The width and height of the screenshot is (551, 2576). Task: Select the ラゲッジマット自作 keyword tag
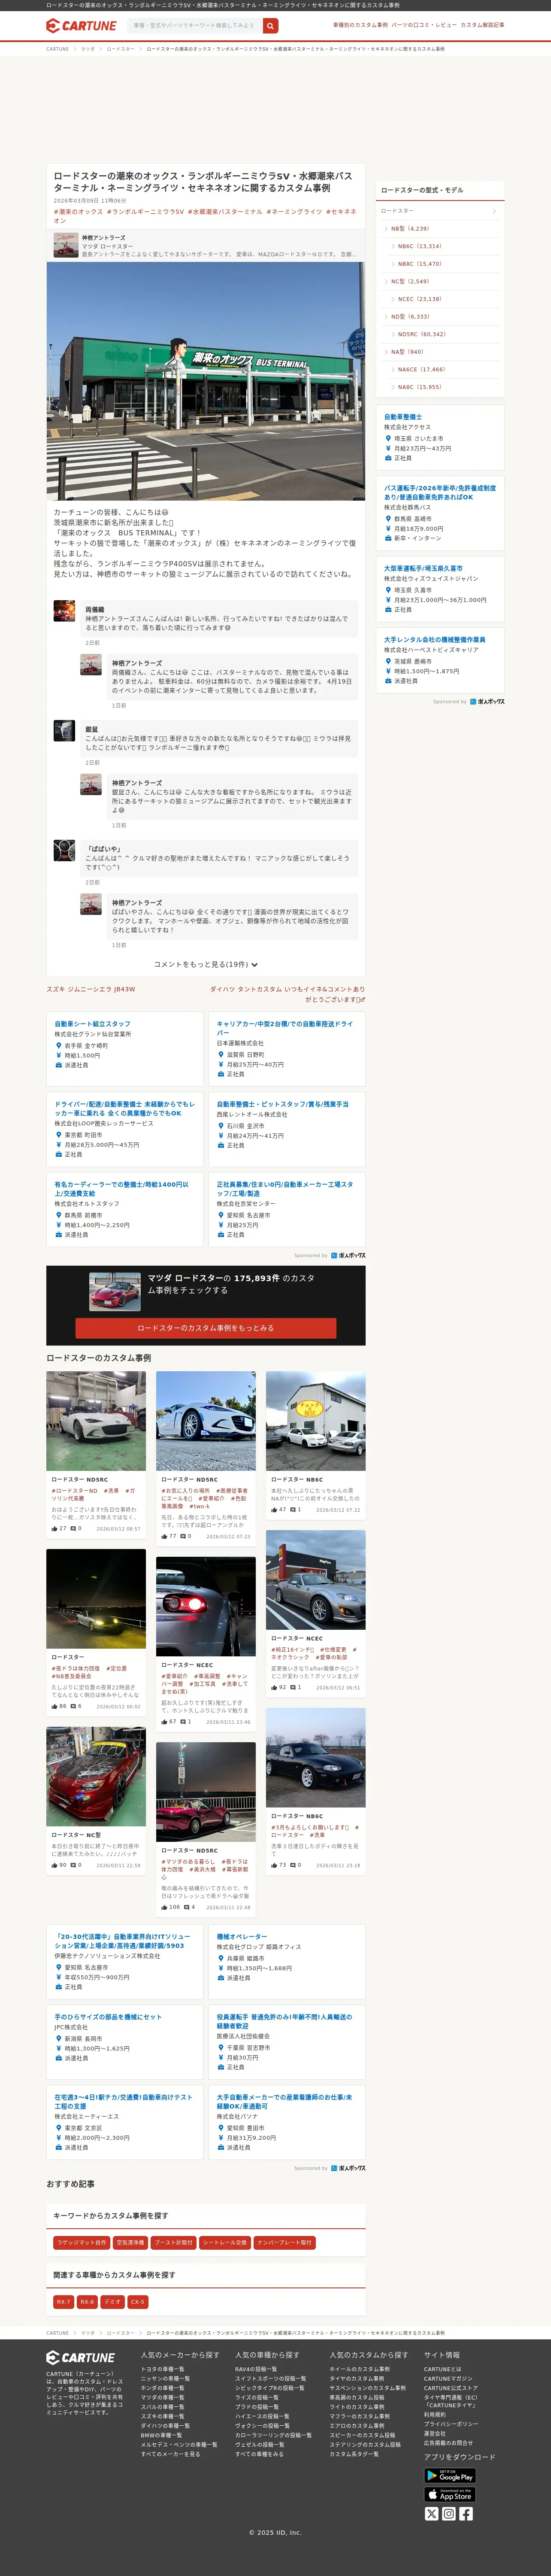click(81, 2242)
